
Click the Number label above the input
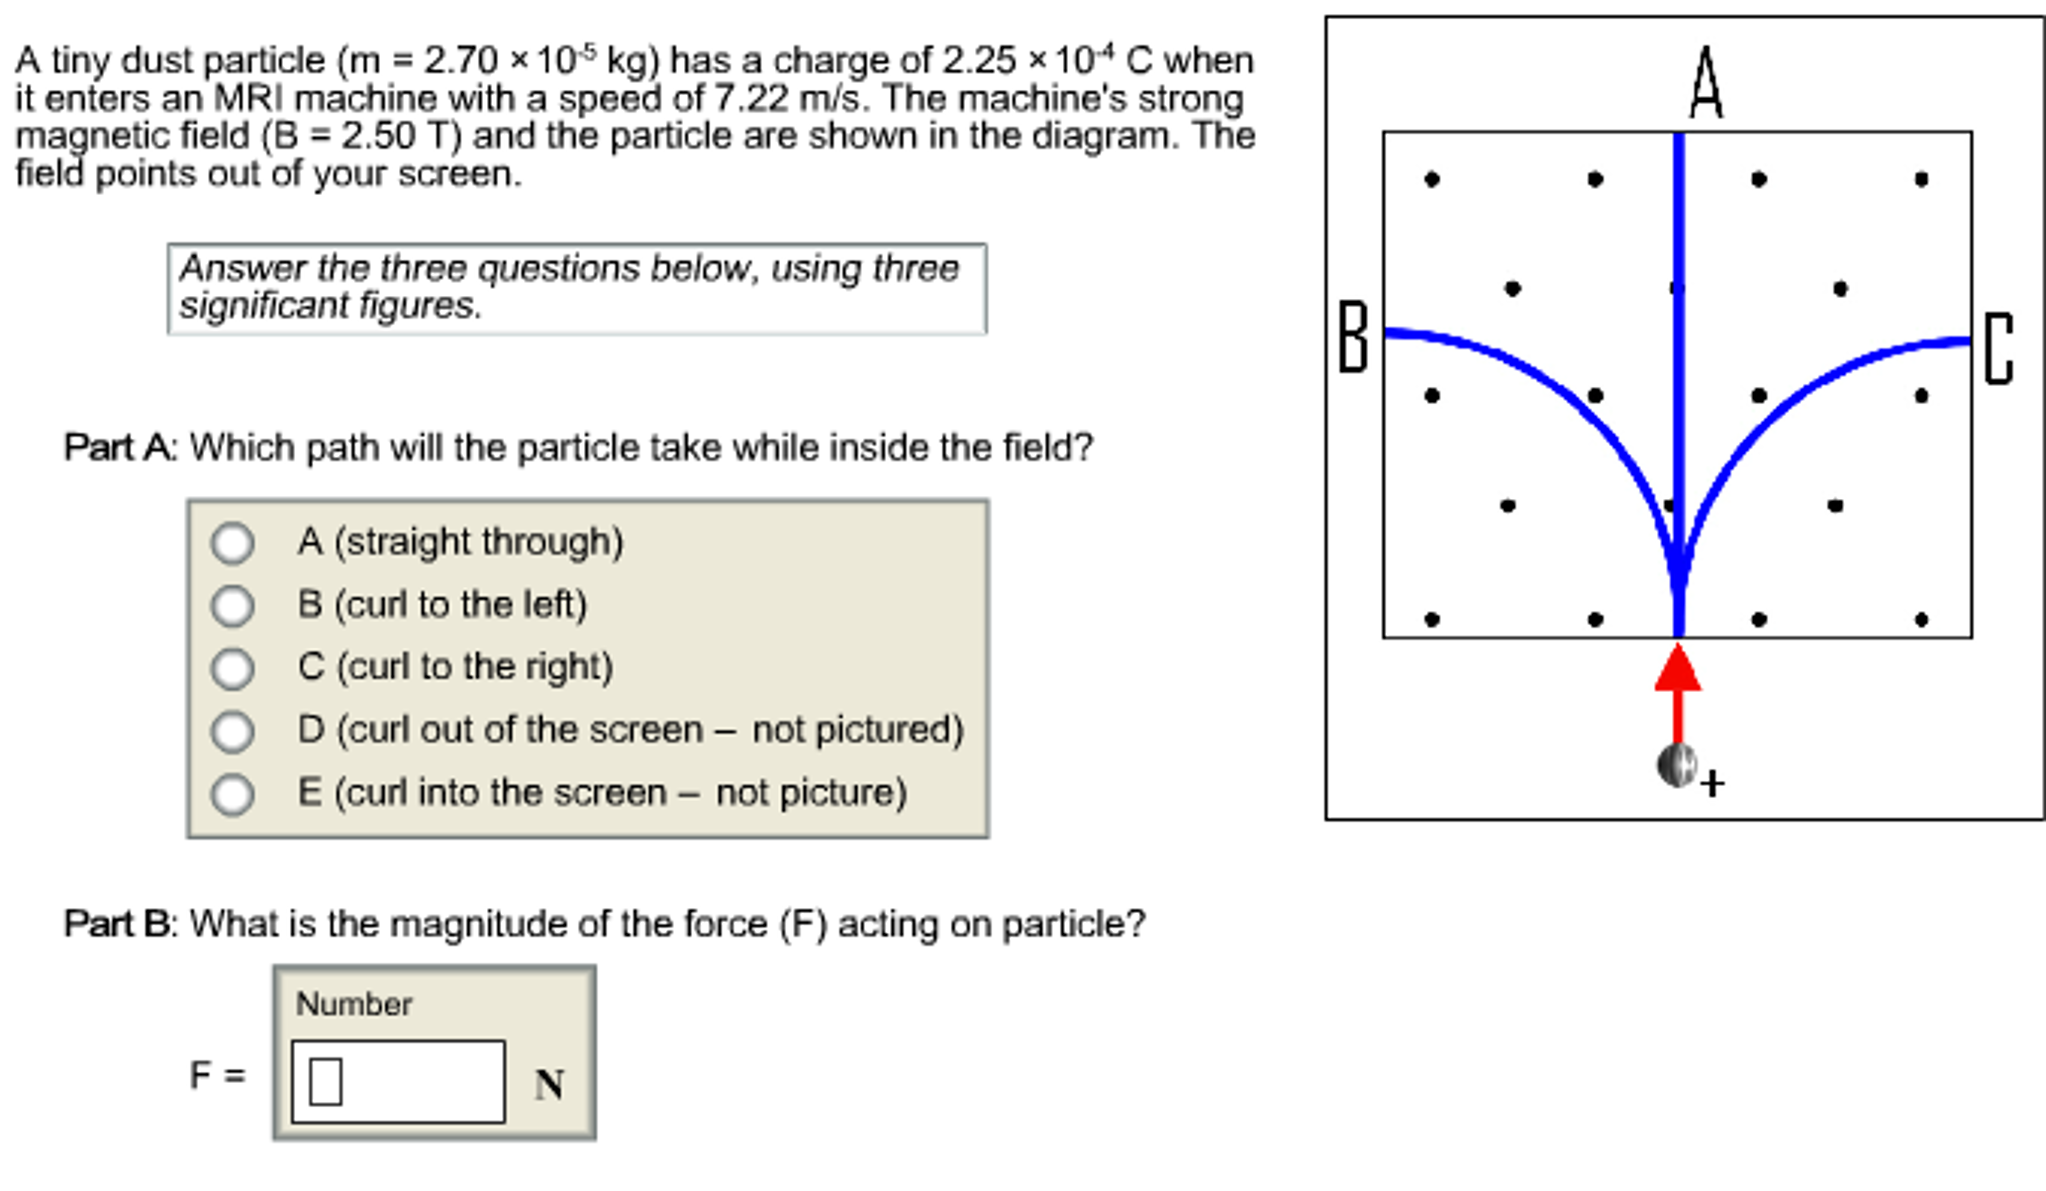point(354,1004)
